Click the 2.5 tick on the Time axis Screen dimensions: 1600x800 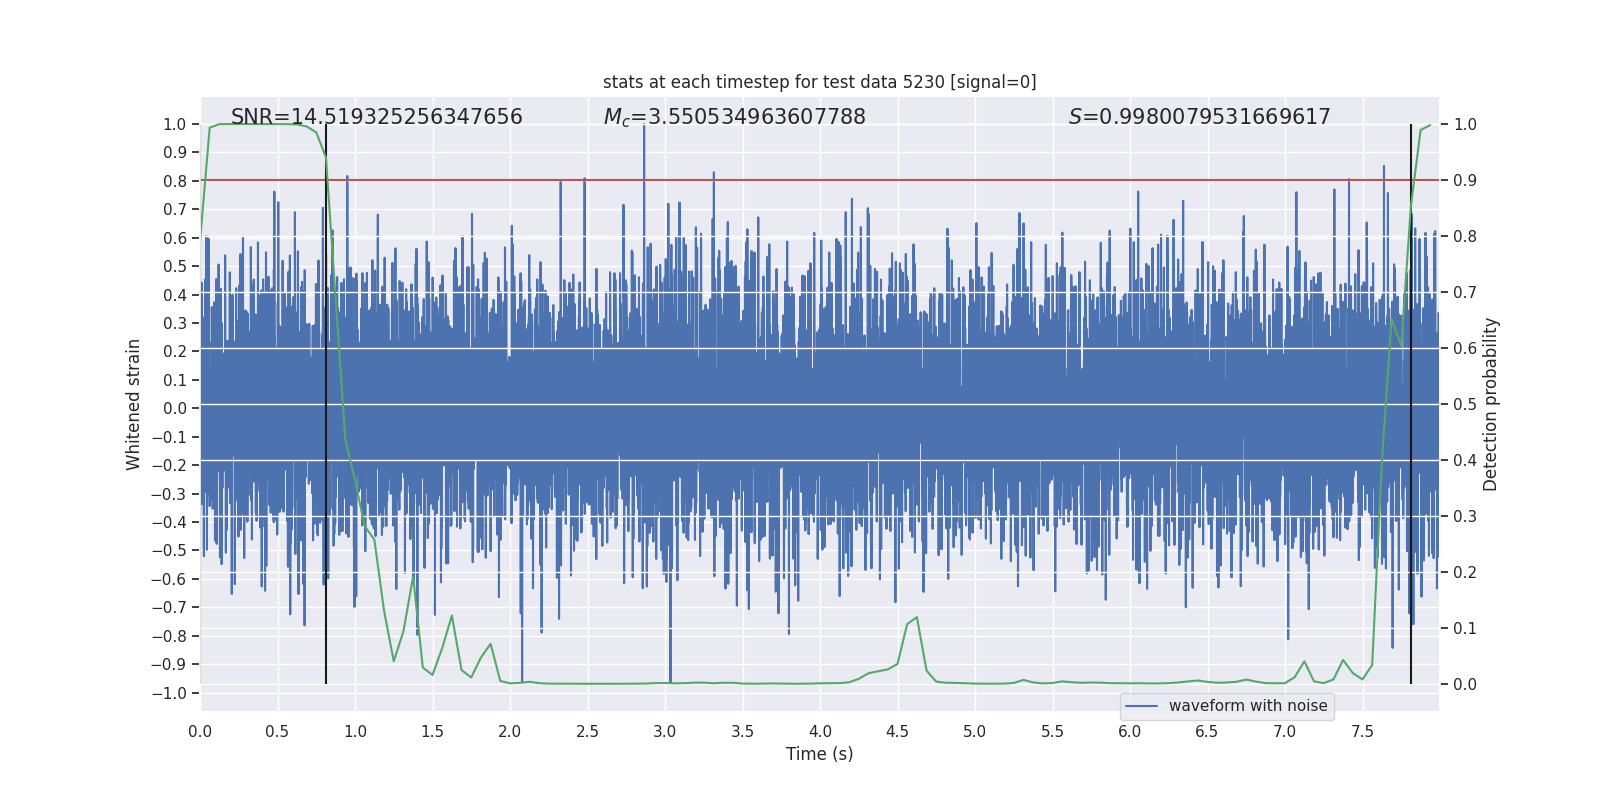click(x=588, y=731)
